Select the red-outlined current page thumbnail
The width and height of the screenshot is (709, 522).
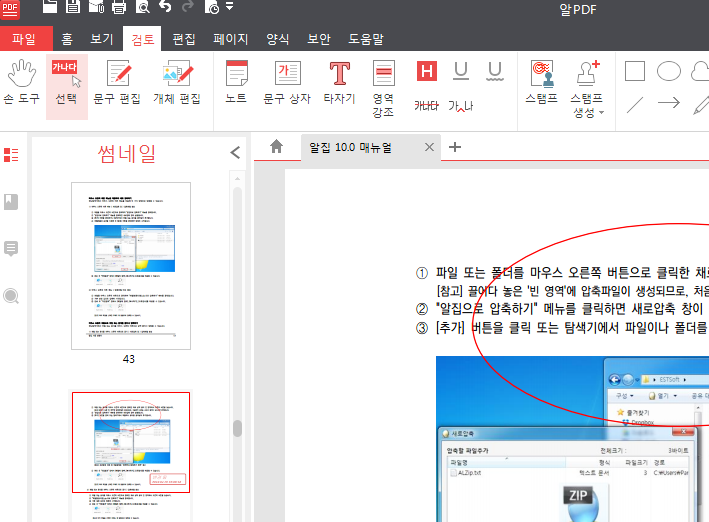coord(131,442)
